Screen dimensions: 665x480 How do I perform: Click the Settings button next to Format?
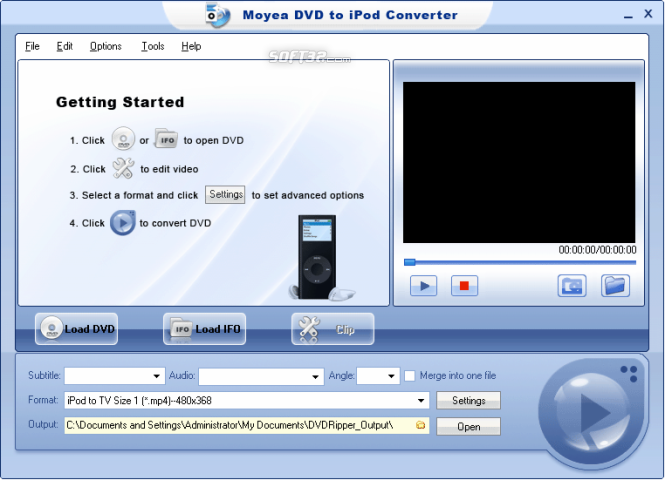(468, 401)
